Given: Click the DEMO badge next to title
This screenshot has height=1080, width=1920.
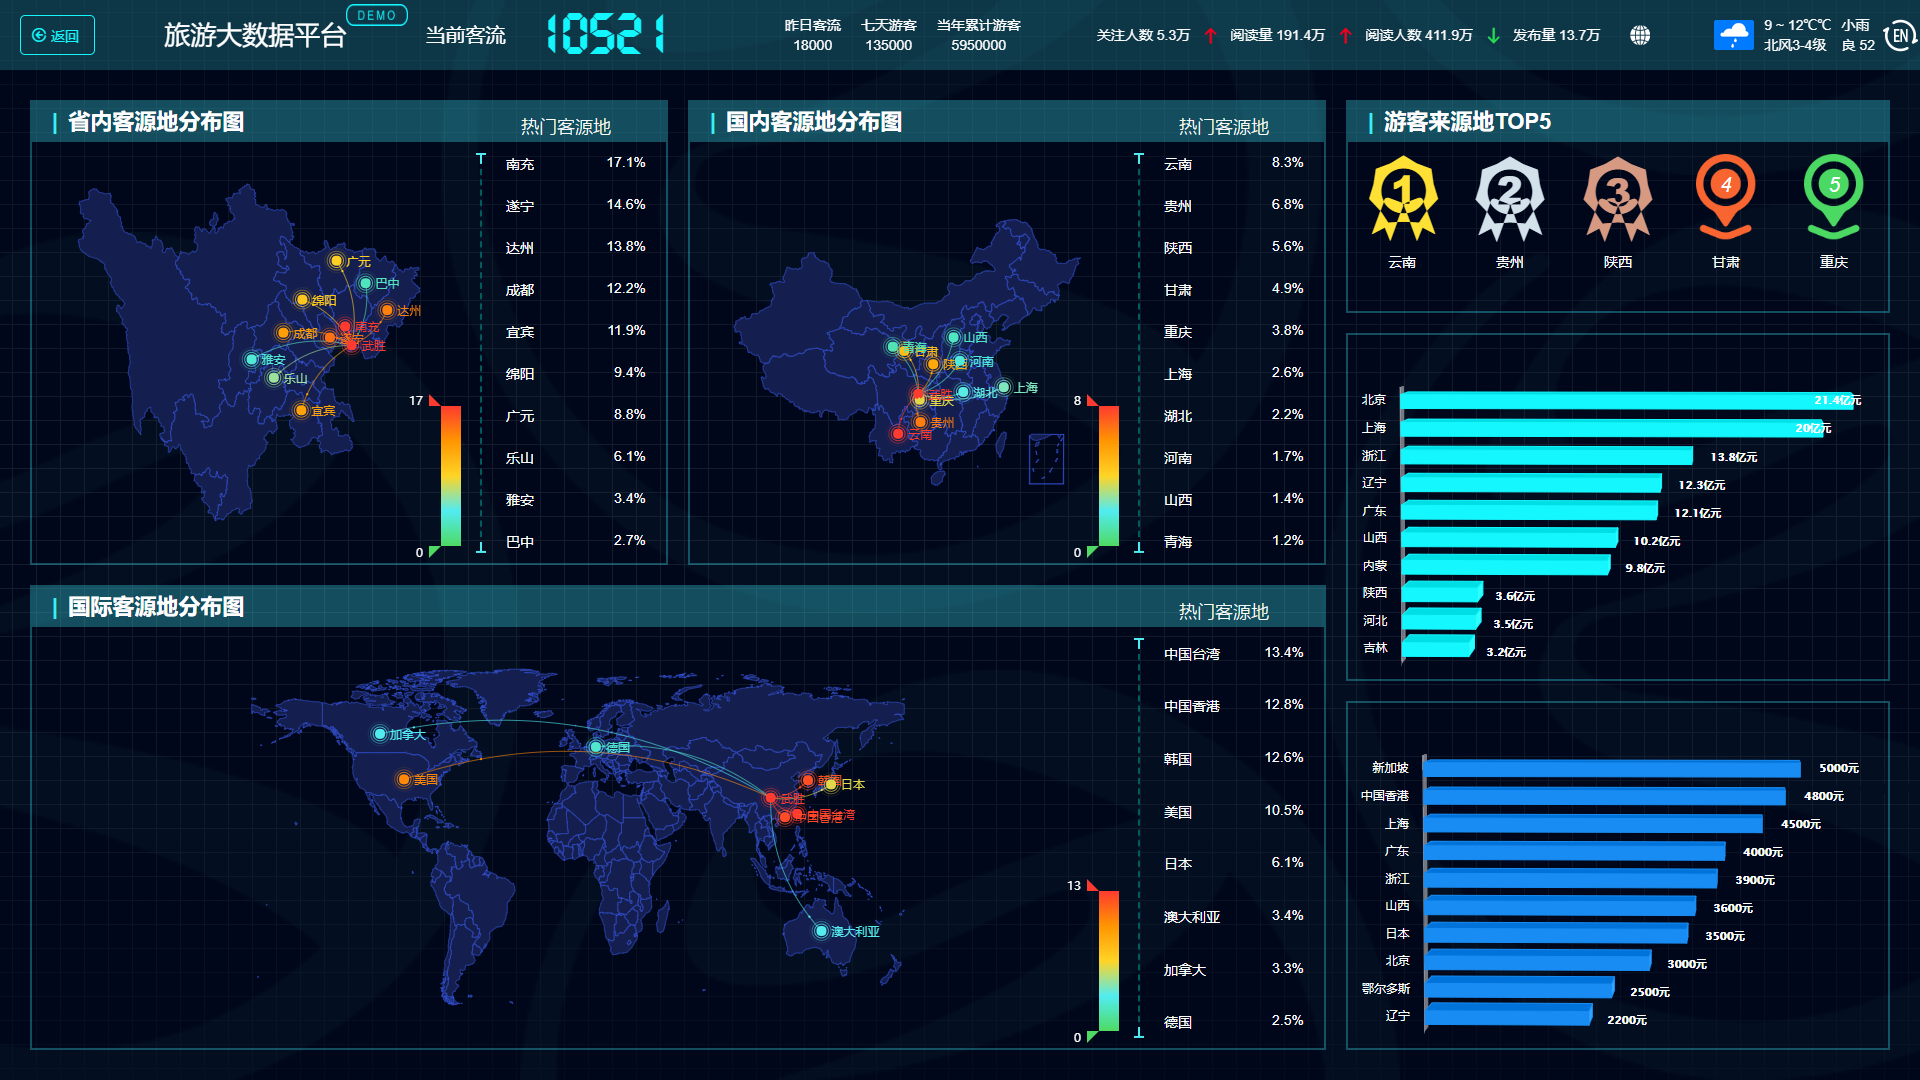Looking at the screenshot, I should point(376,15).
